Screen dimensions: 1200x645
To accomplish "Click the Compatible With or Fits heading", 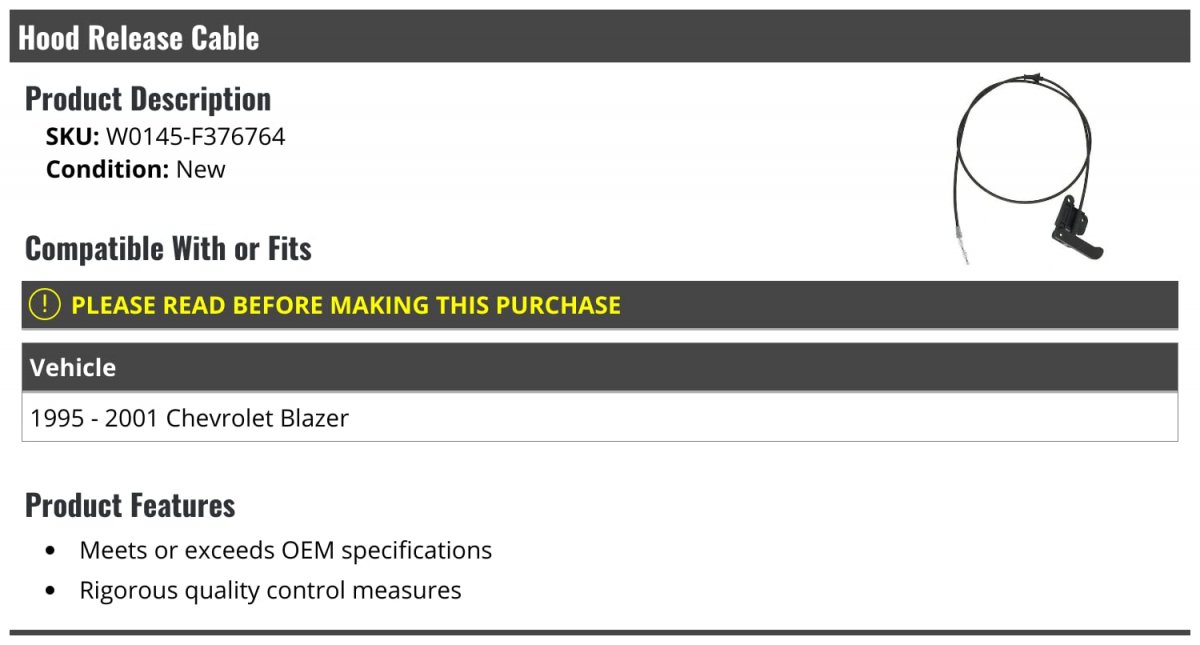I will 168,248.
